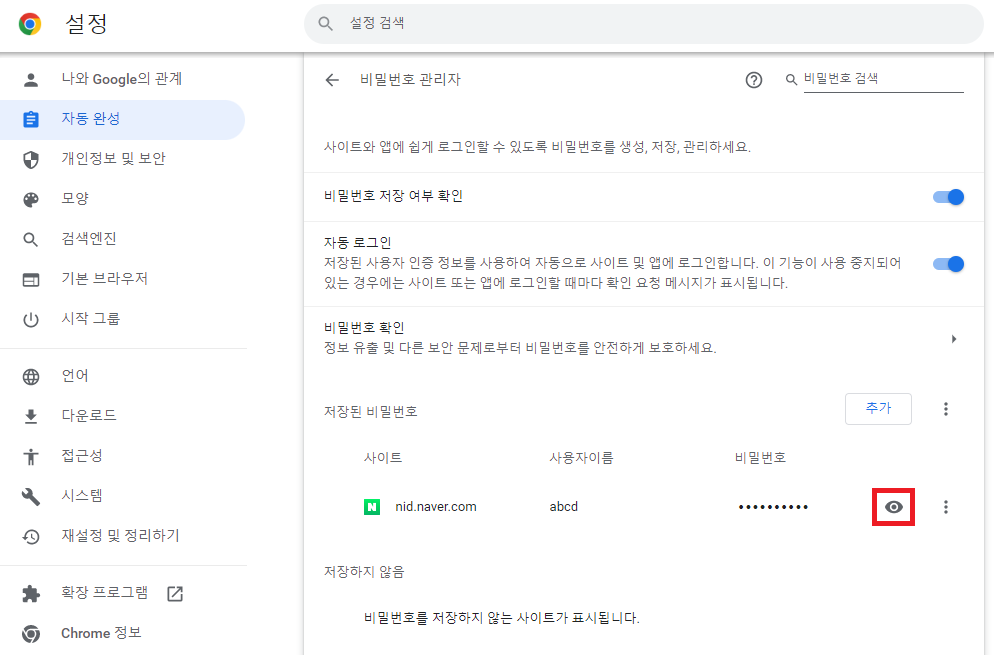Toggle 자동 로그인 switch
Viewport: 994px width, 655px height.
[x=948, y=264]
